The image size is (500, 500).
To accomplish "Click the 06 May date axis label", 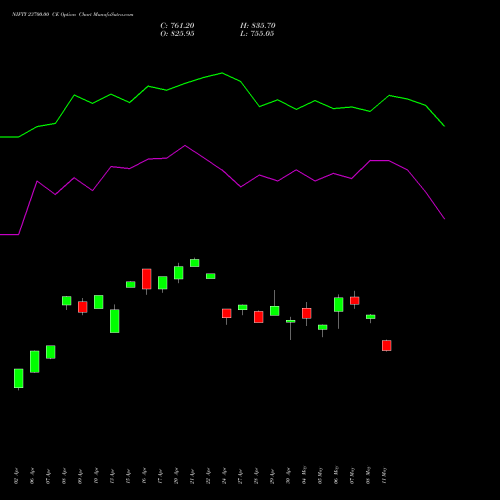I will pyautogui.click(x=336, y=475).
